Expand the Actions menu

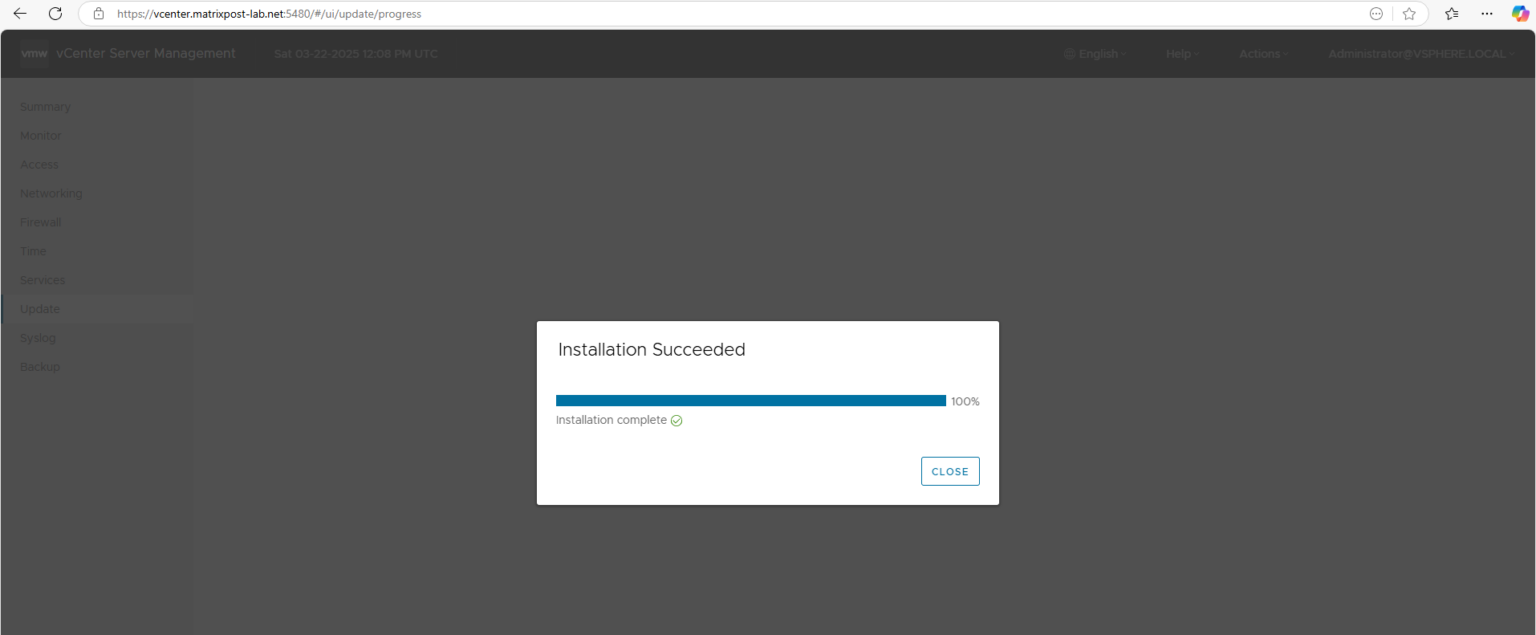click(1262, 54)
